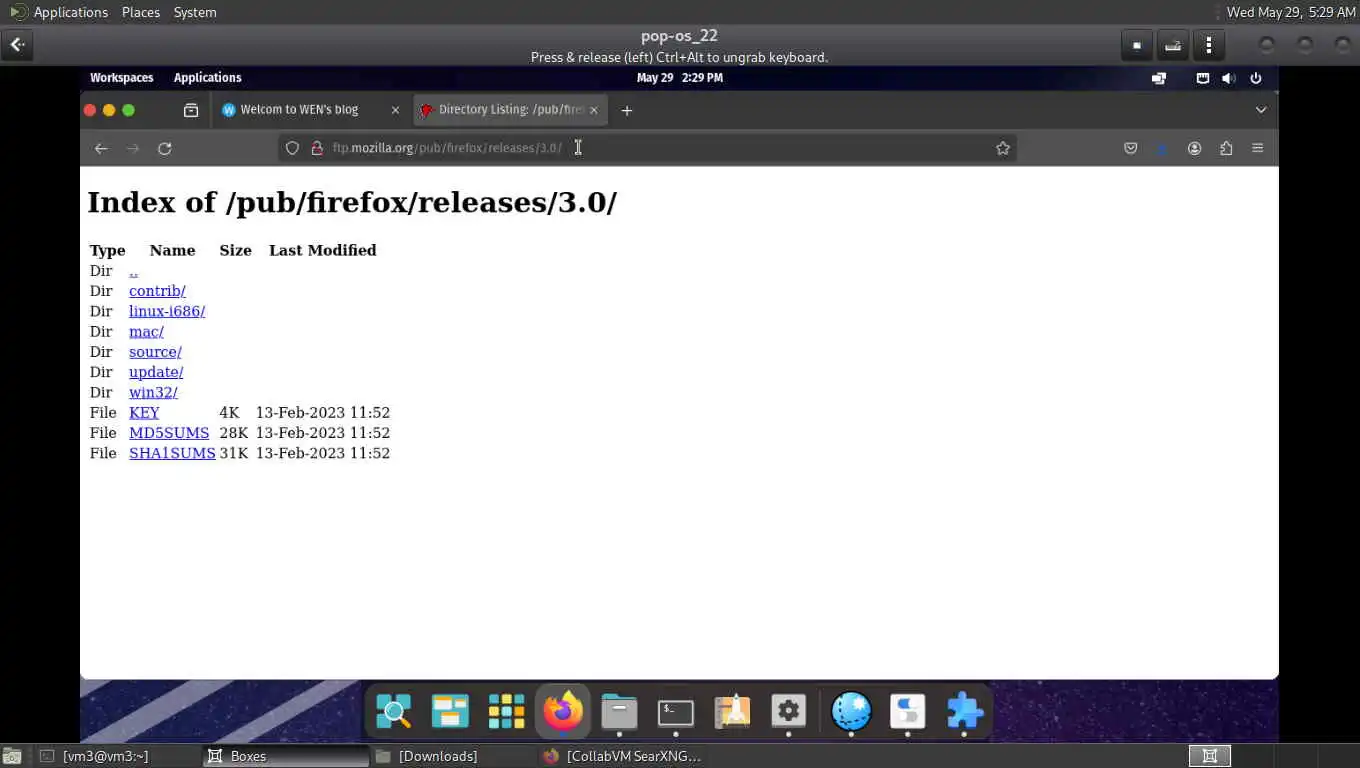The height and width of the screenshot is (768, 1360).
Task: Open Firefox View recent browsing icon
Action: 191,110
